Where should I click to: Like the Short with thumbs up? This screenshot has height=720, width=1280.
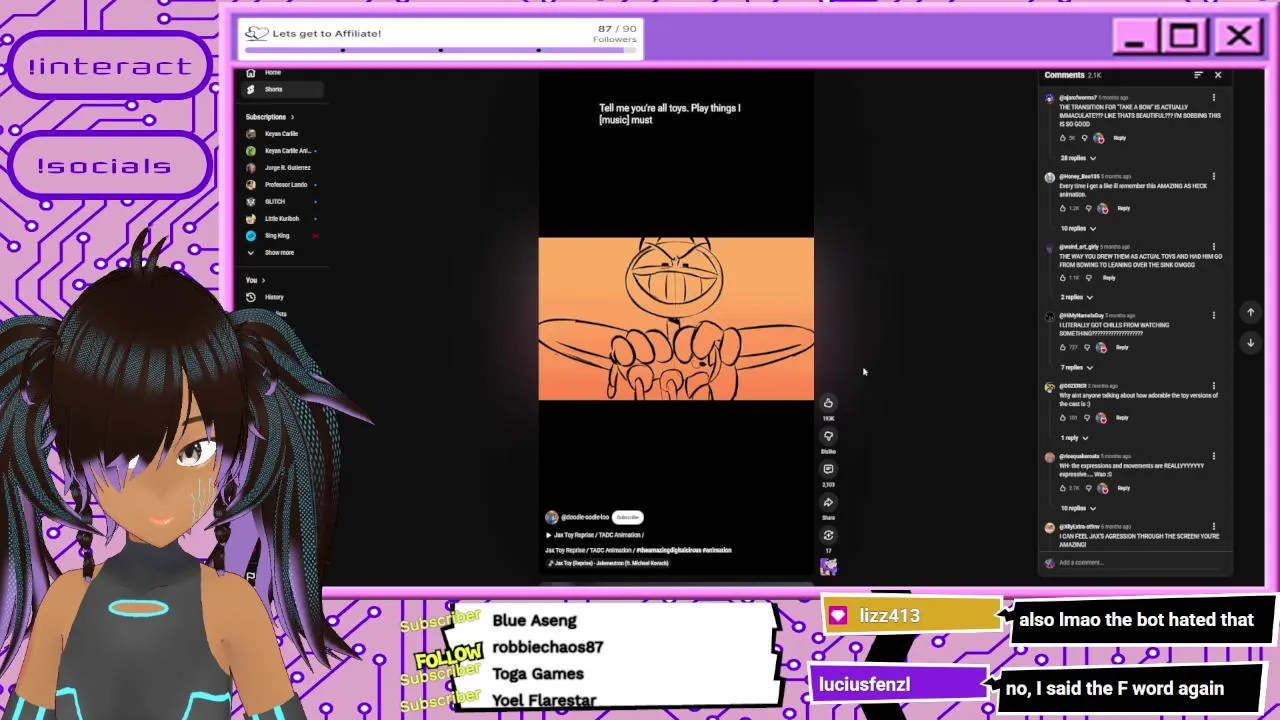[828, 403]
